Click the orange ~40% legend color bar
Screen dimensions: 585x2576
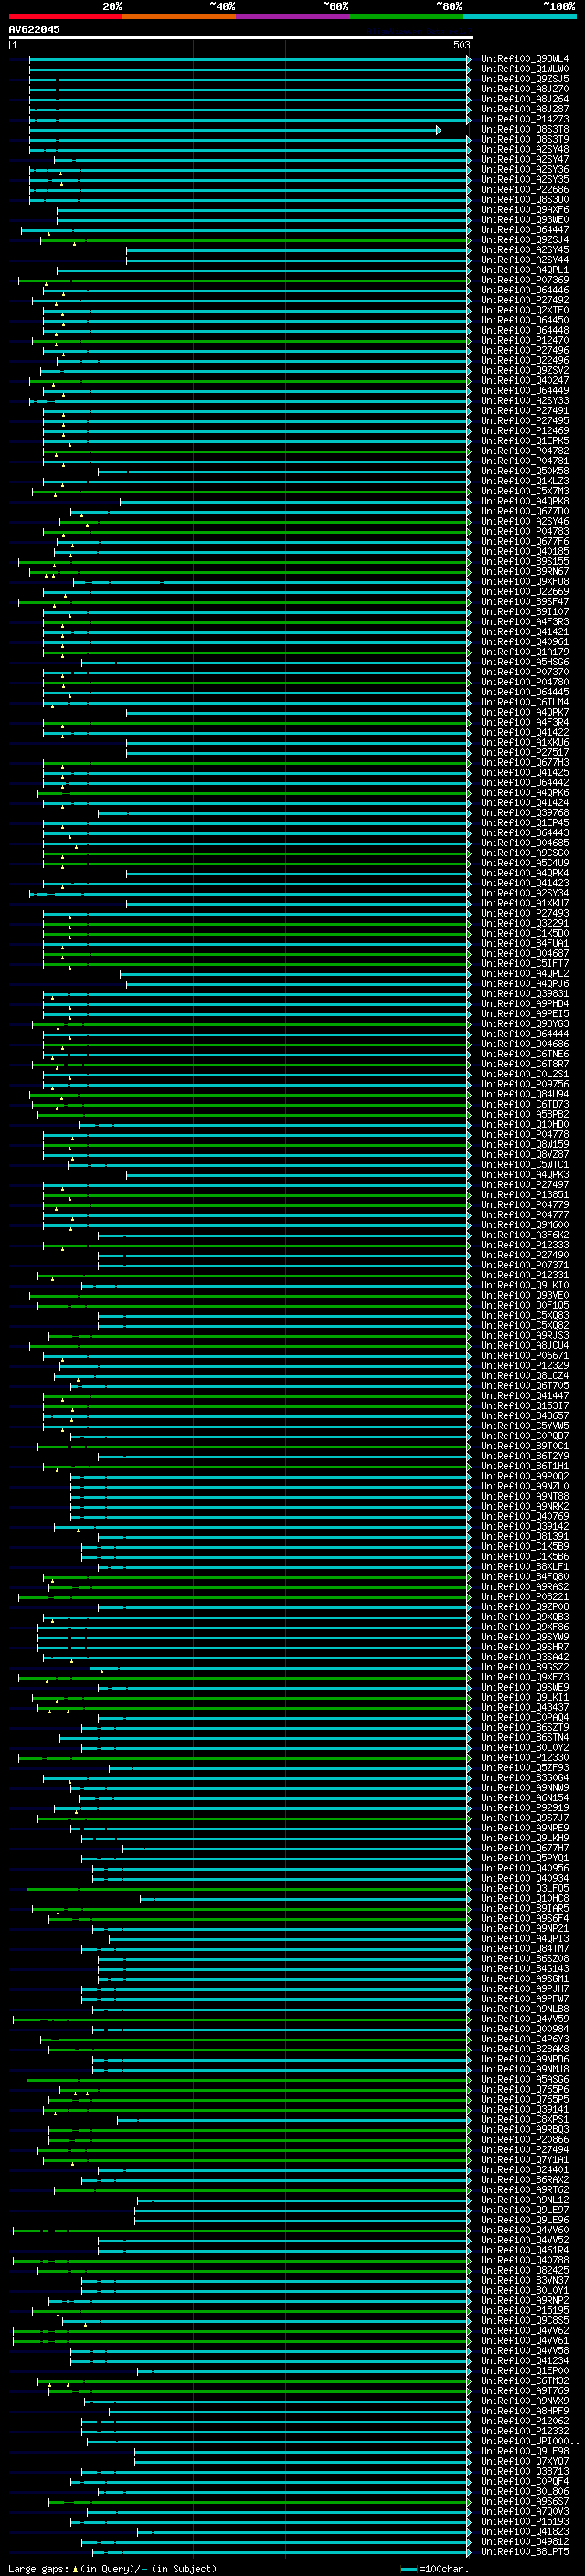(179, 16)
